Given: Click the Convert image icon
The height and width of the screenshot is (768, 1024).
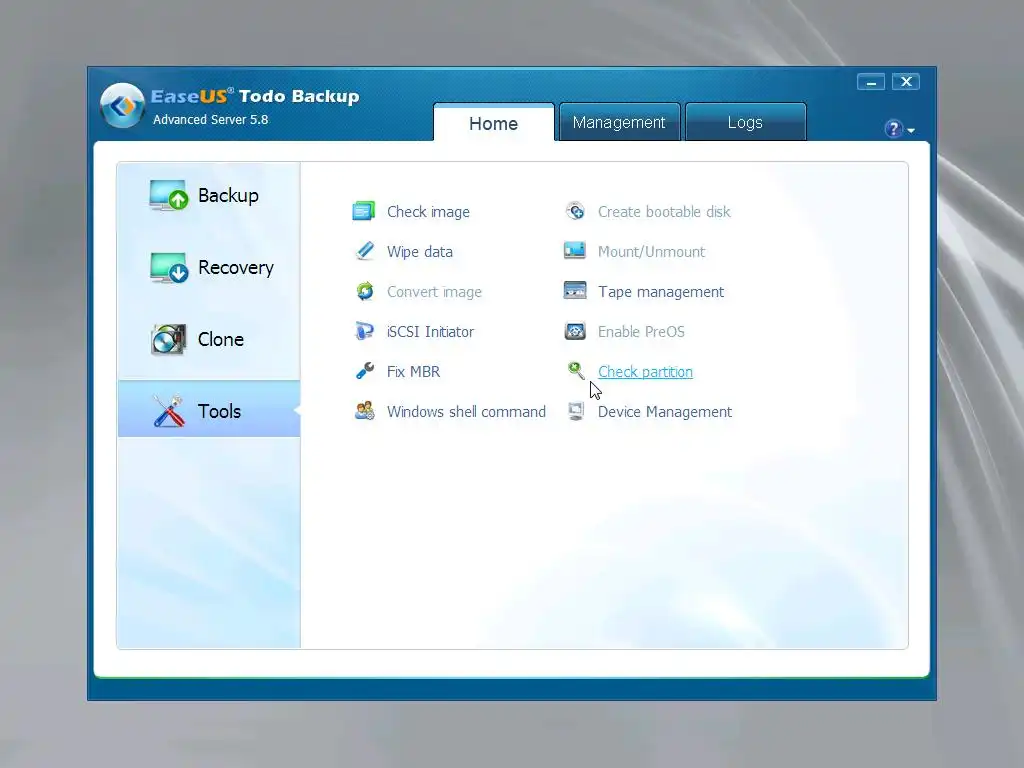Looking at the screenshot, I should click(x=364, y=291).
